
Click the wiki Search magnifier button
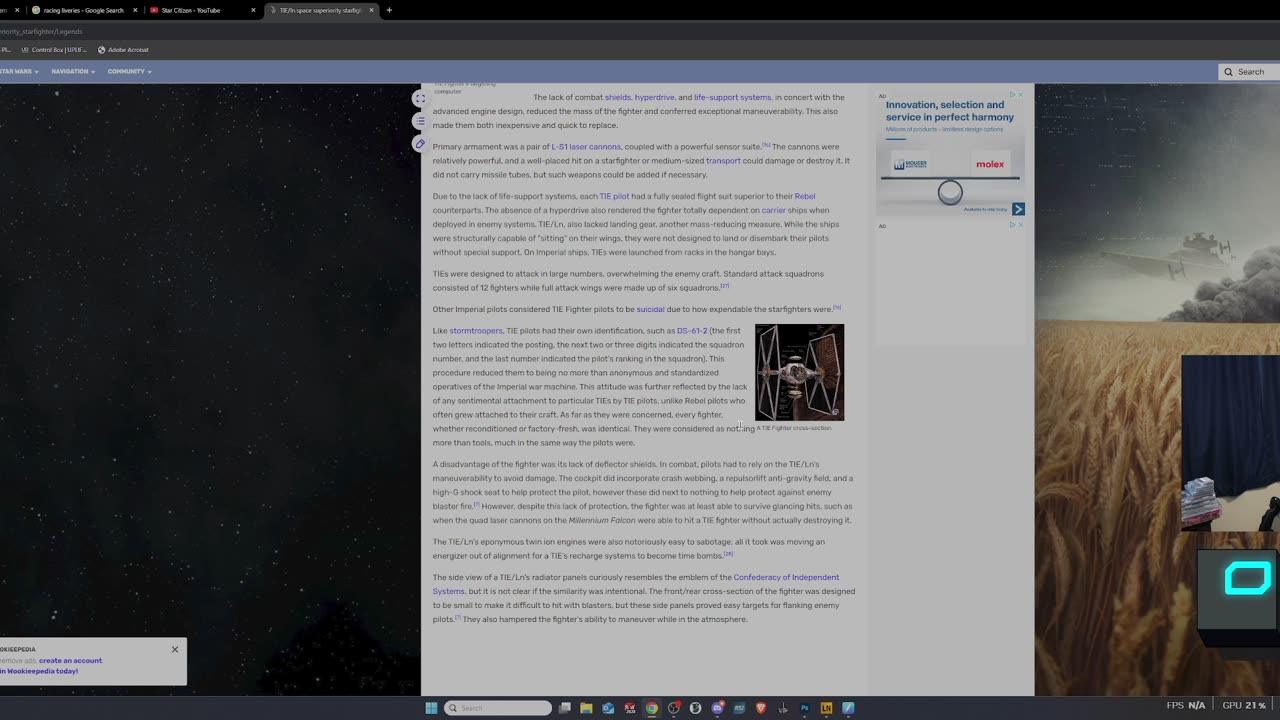1228,72
